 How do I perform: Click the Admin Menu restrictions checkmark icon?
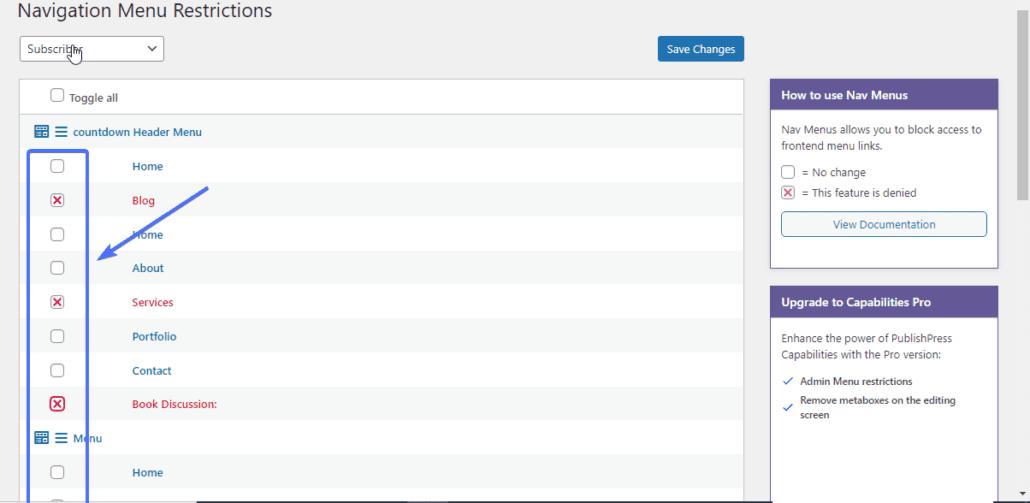coord(788,381)
